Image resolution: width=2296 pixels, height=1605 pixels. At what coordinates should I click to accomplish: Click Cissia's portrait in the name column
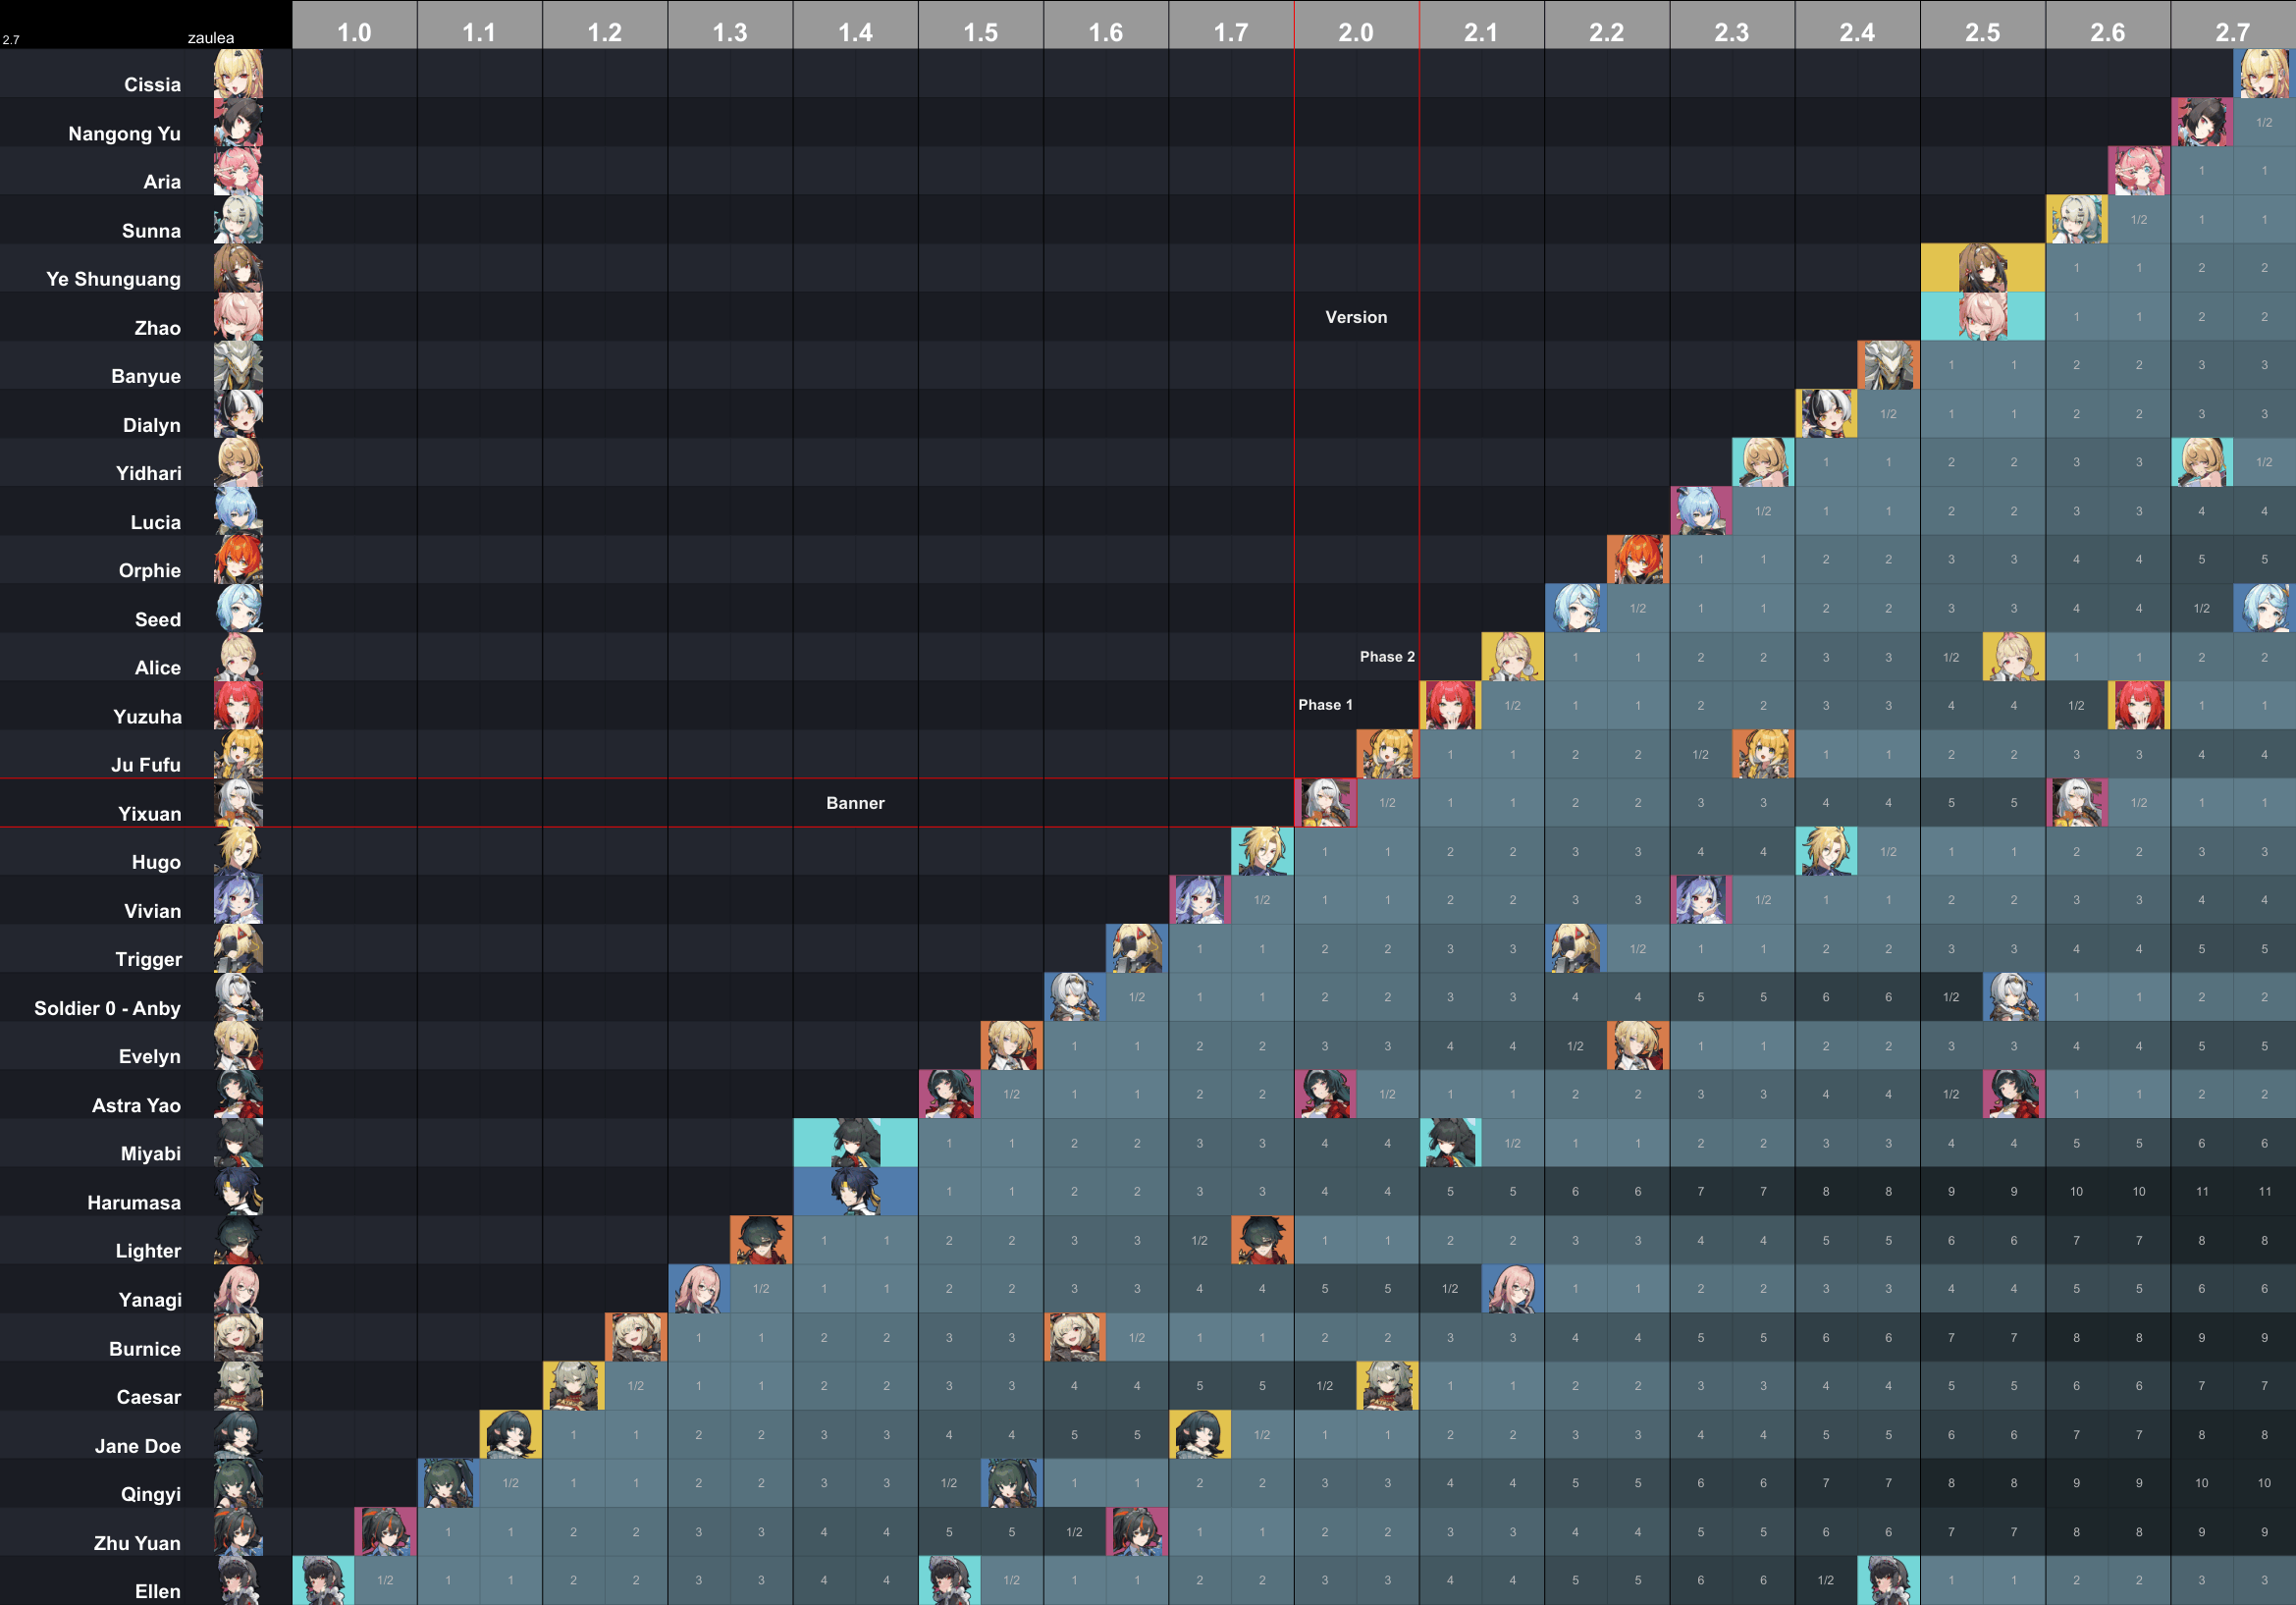point(238,74)
